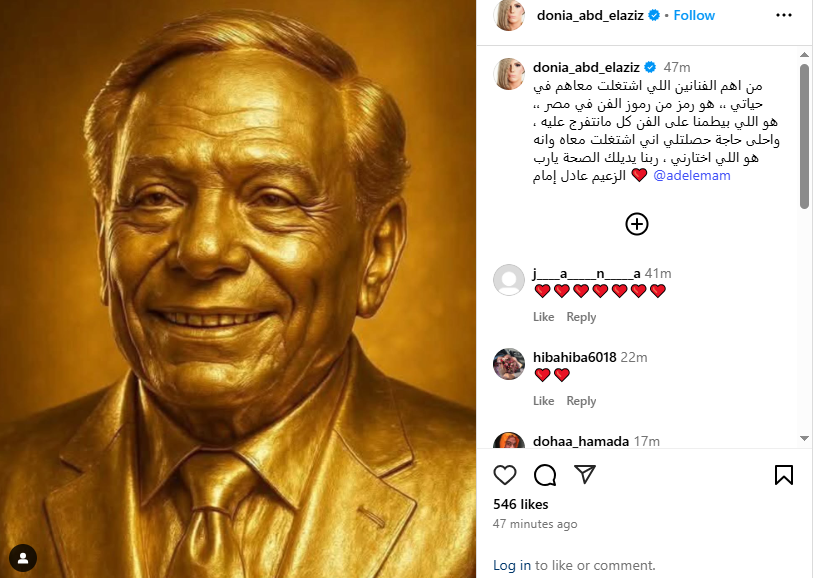The width and height of the screenshot is (825, 578).
Task: Save post with bookmark icon
Action: click(x=783, y=475)
